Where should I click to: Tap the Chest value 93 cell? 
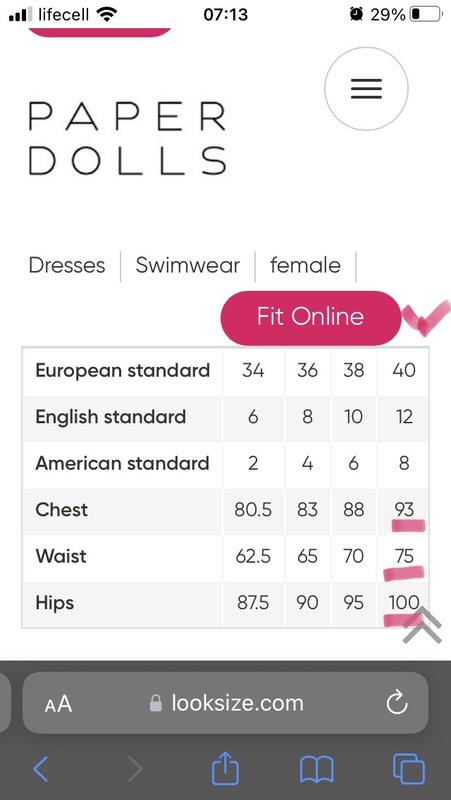(404, 510)
